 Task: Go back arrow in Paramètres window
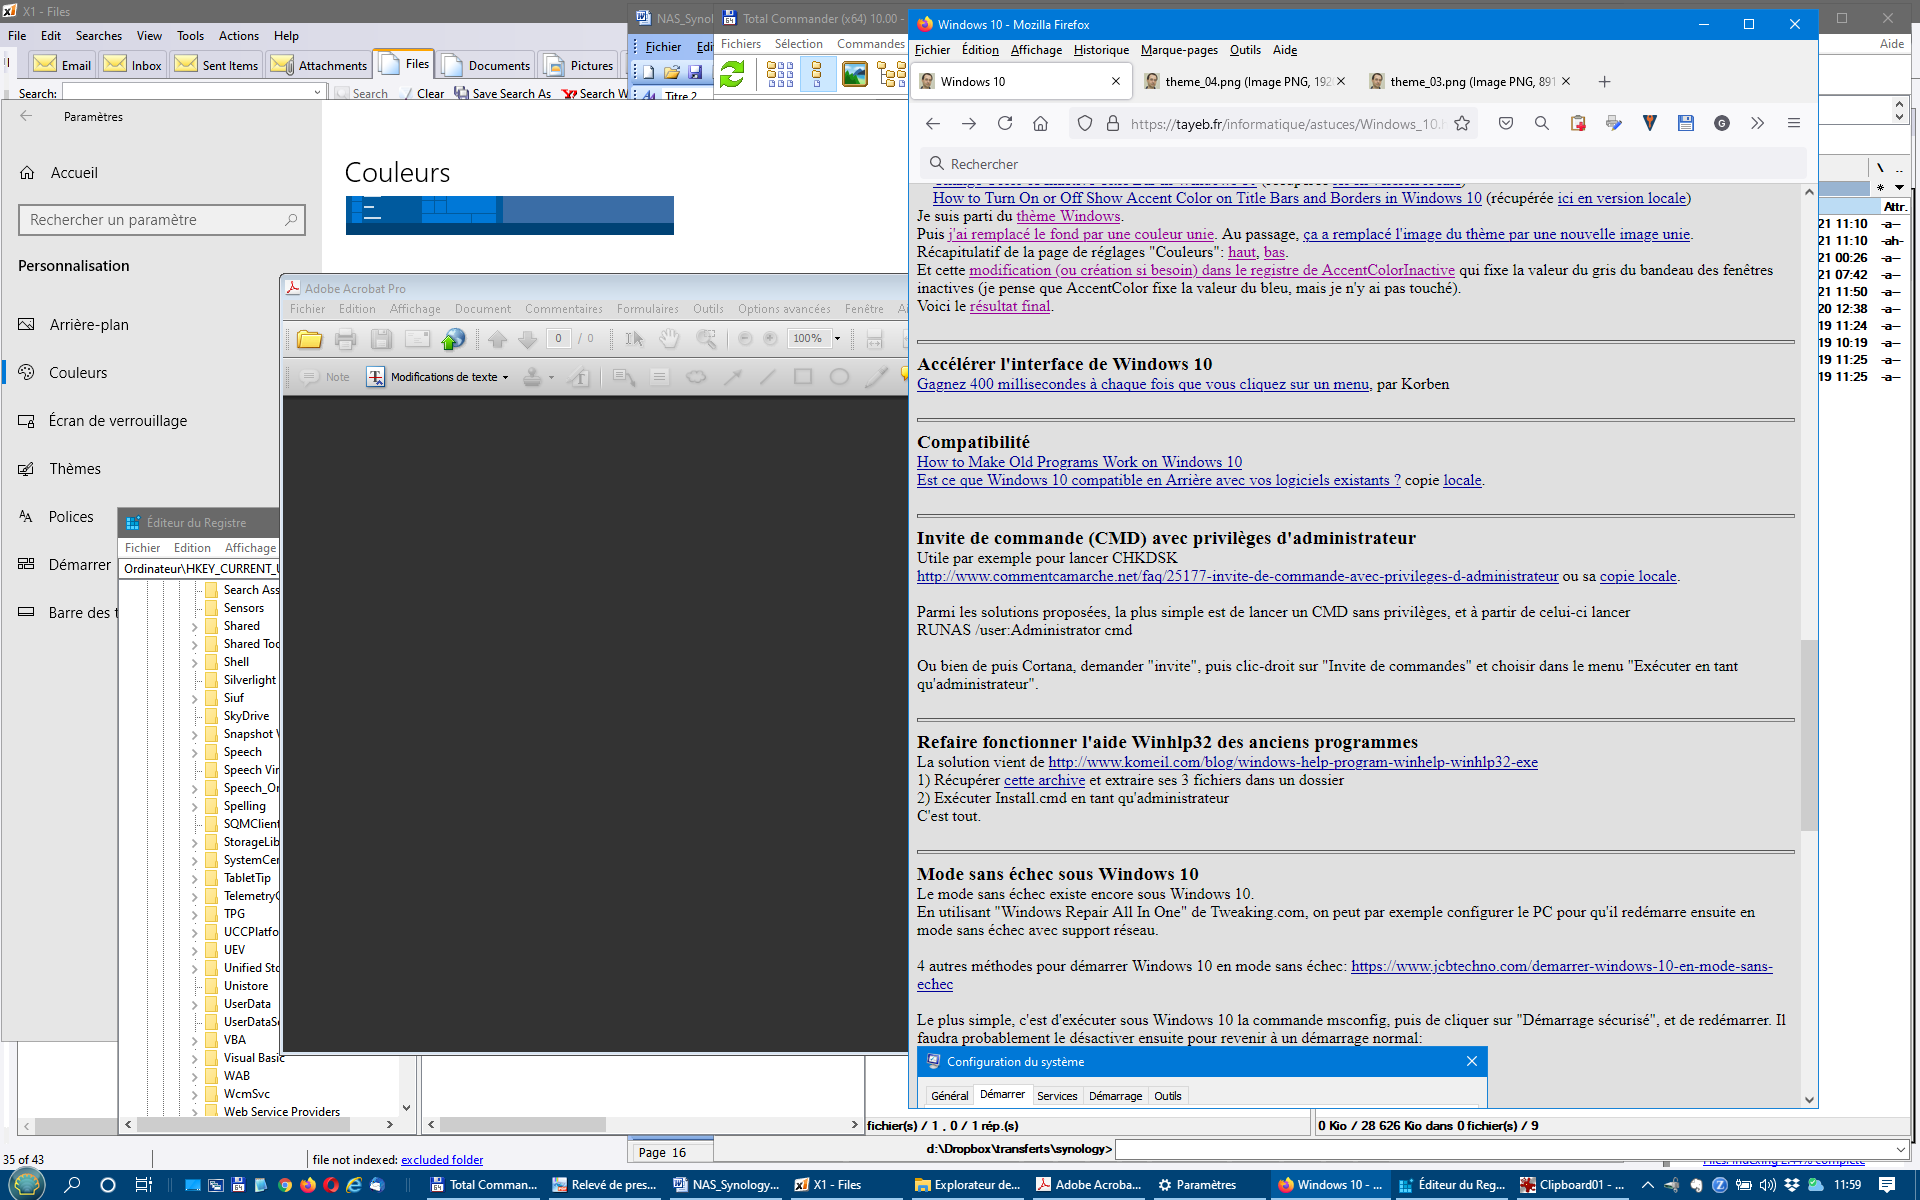26,116
